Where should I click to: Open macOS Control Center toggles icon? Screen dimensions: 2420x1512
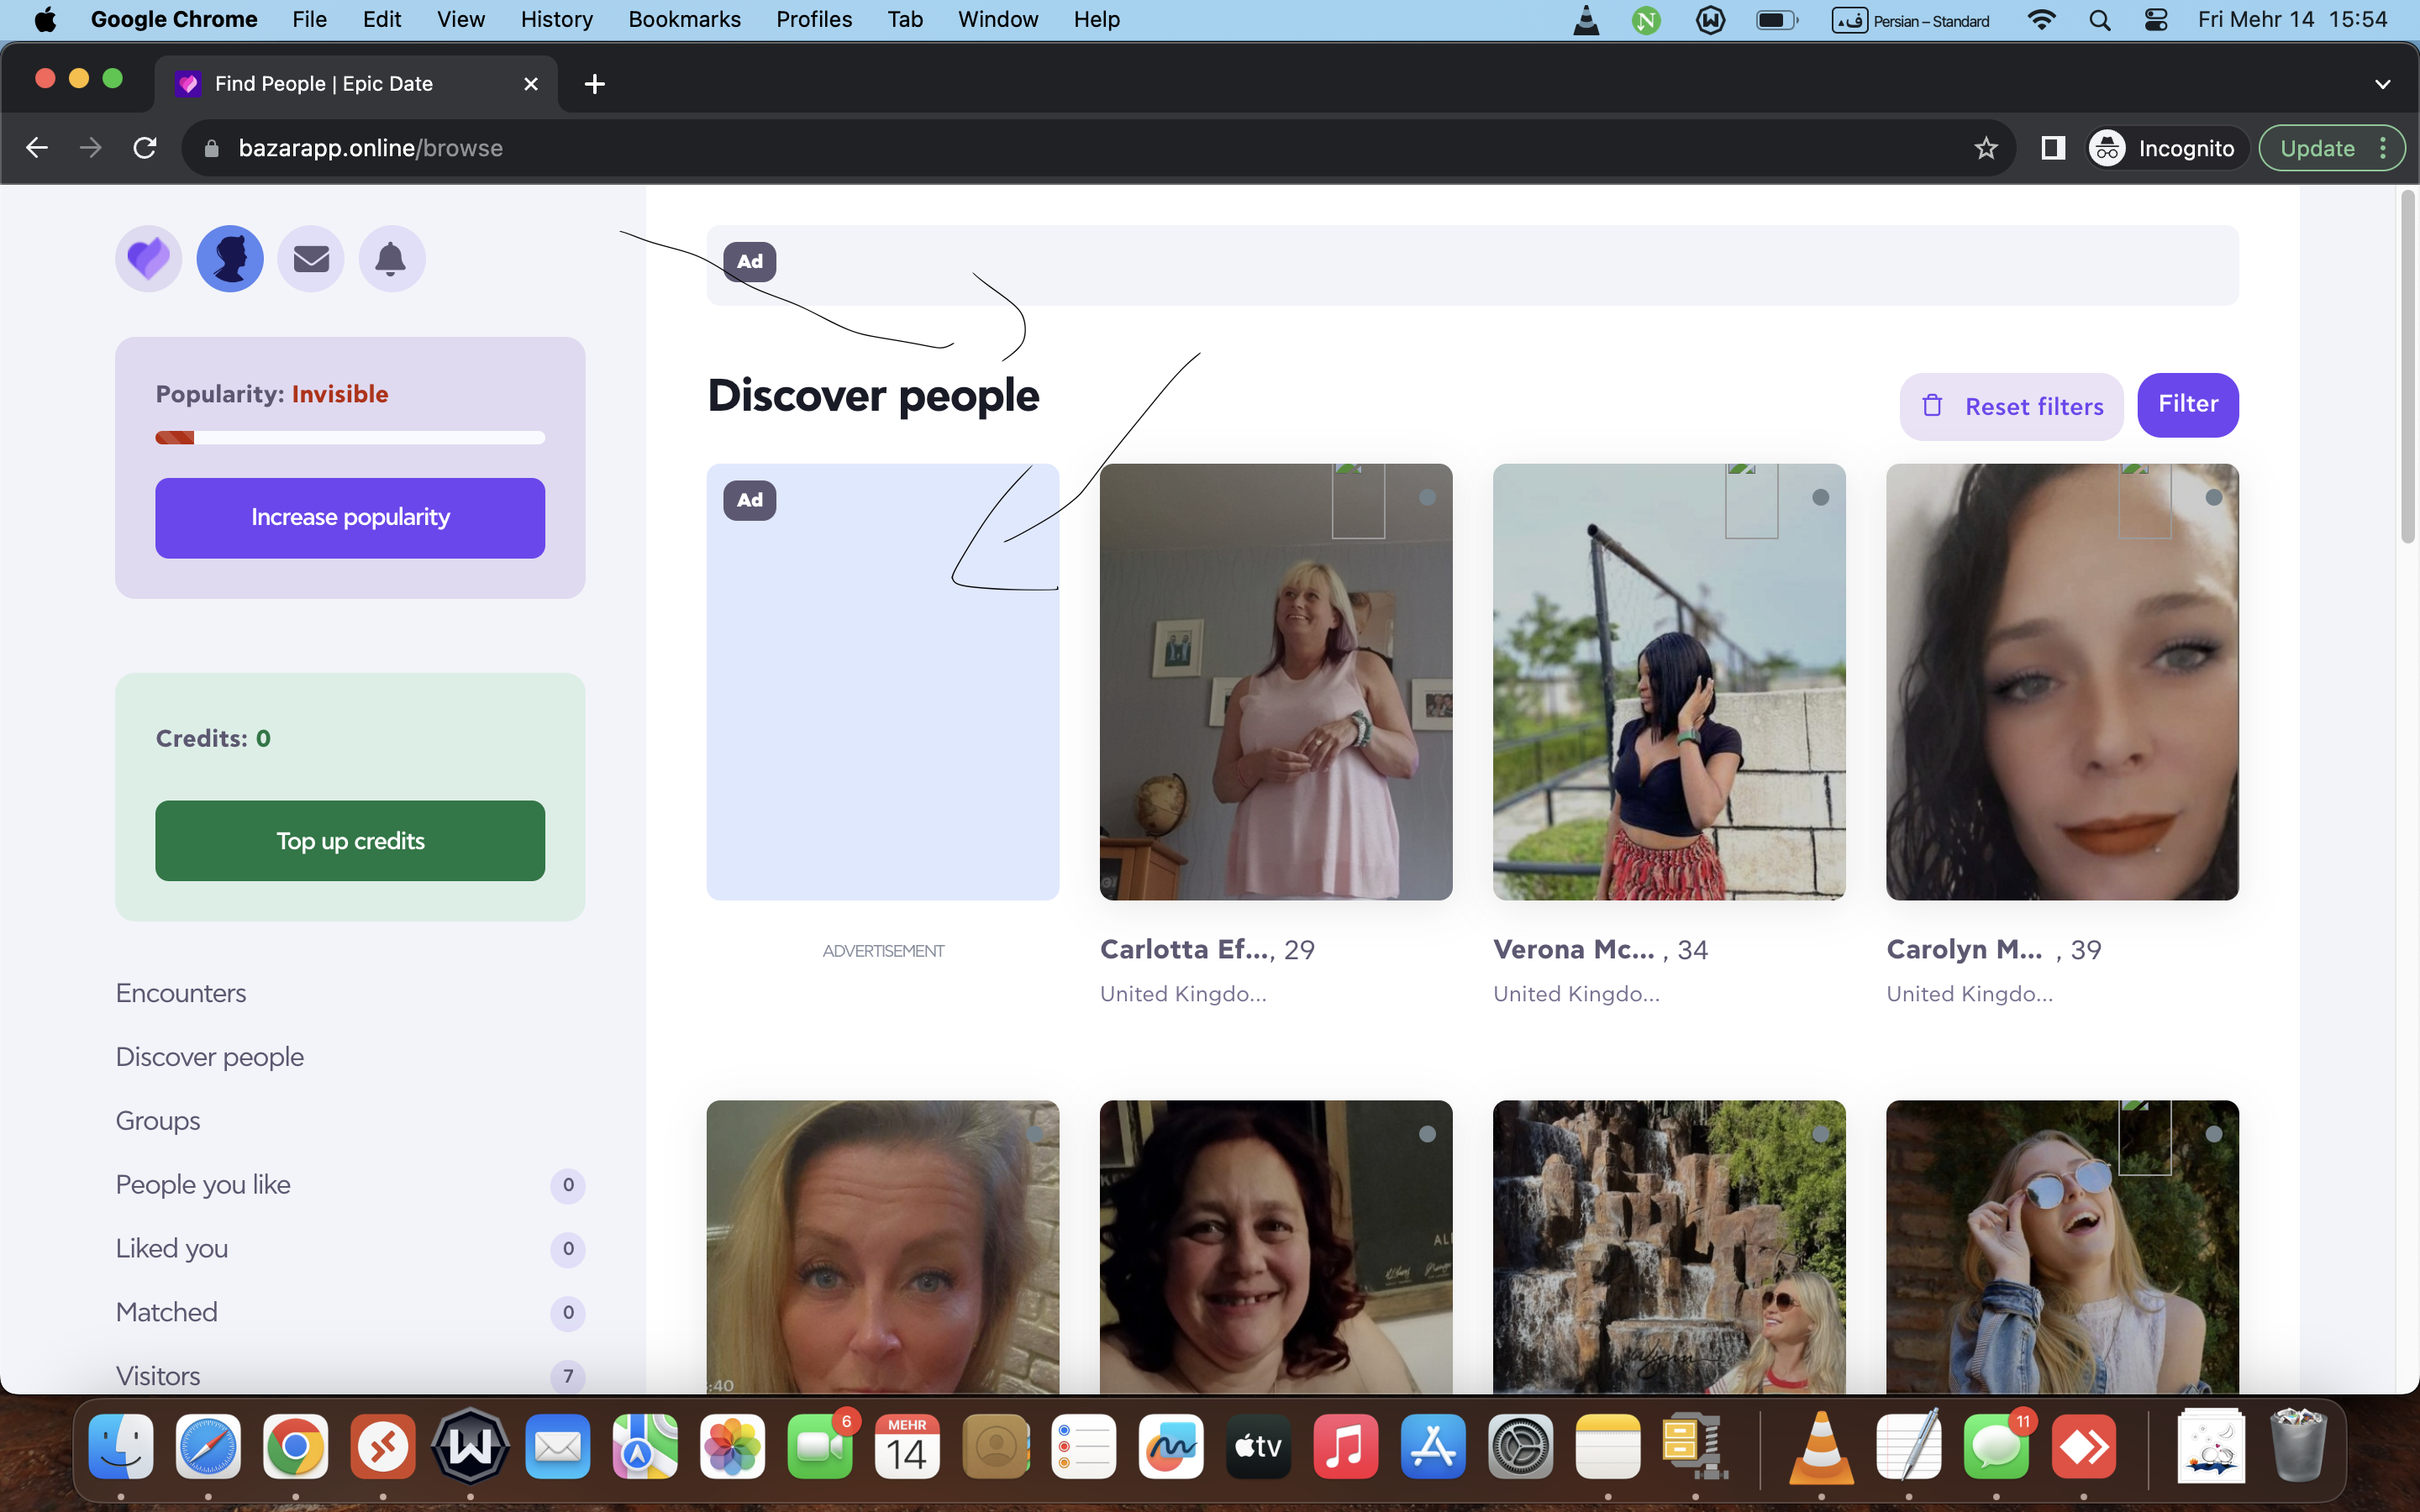coord(2156,20)
